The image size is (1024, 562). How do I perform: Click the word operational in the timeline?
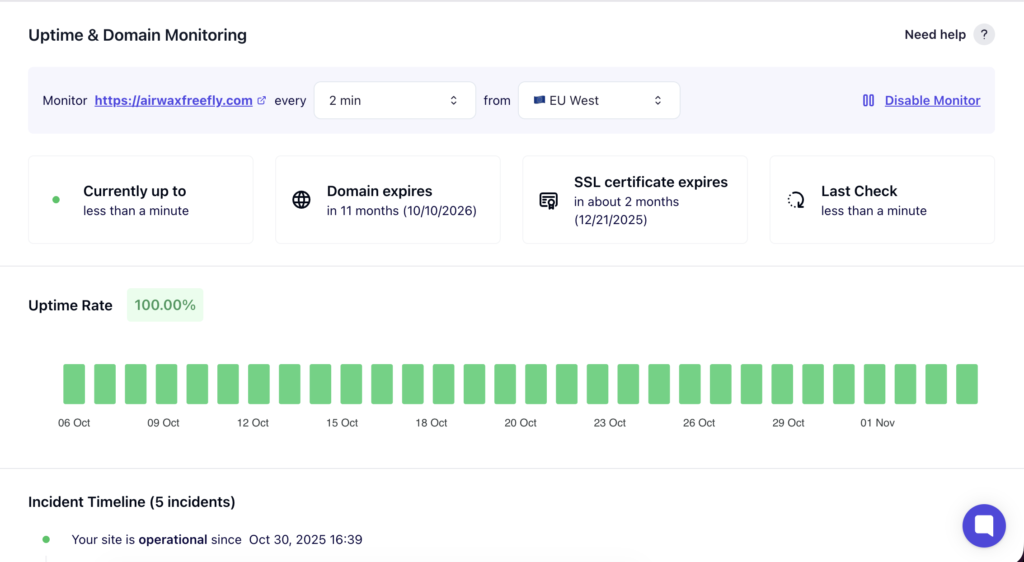(x=173, y=540)
